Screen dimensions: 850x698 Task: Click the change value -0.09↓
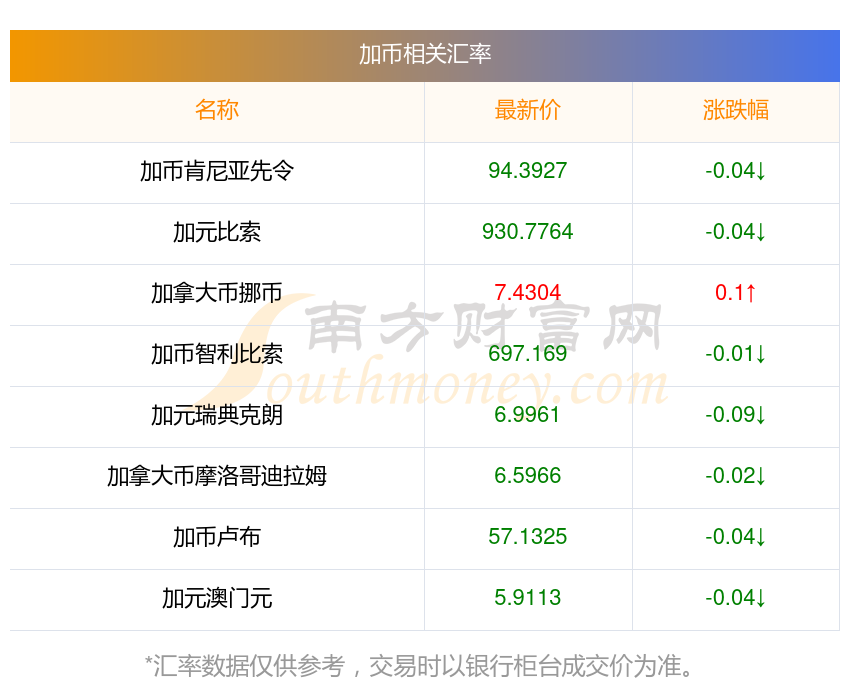[736, 415]
